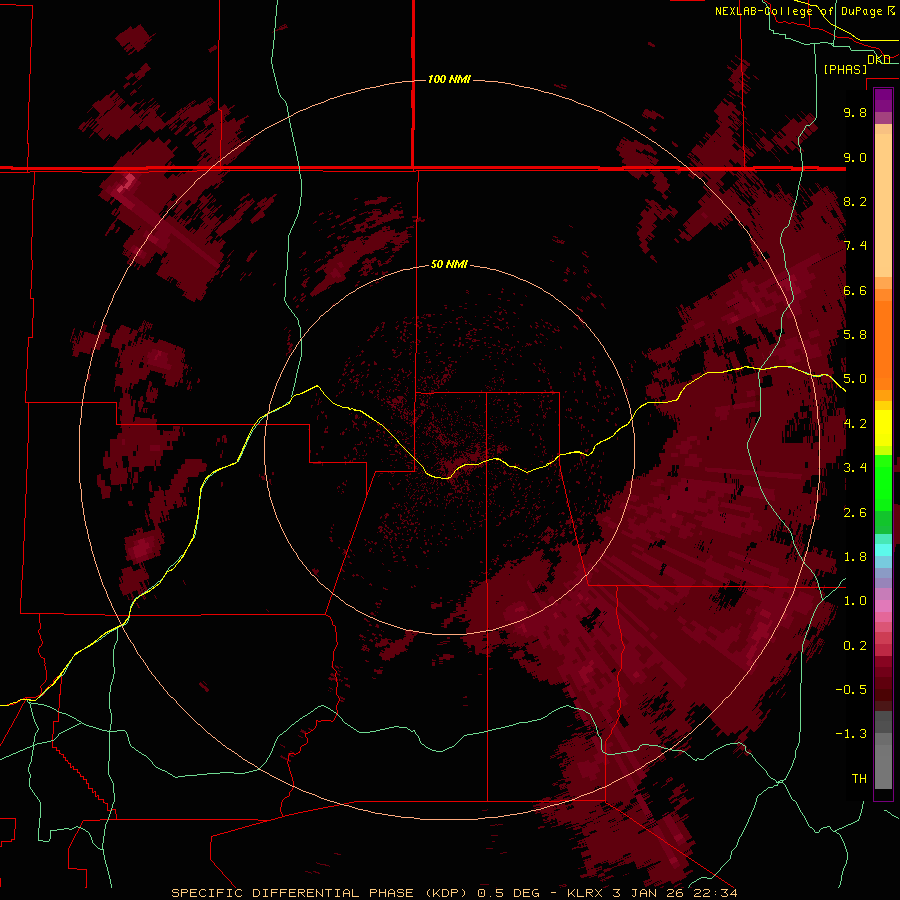The width and height of the screenshot is (900, 900).
Task: Click the 0.2 legend value
Action: (x=855, y=646)
